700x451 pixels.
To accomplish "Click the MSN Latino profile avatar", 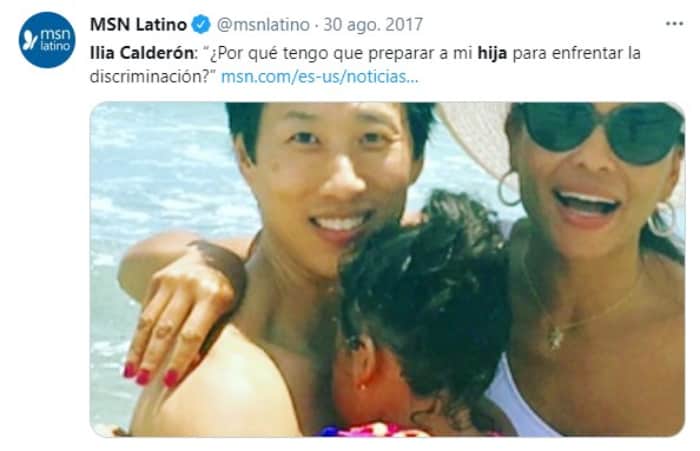I will click(47, 39).
